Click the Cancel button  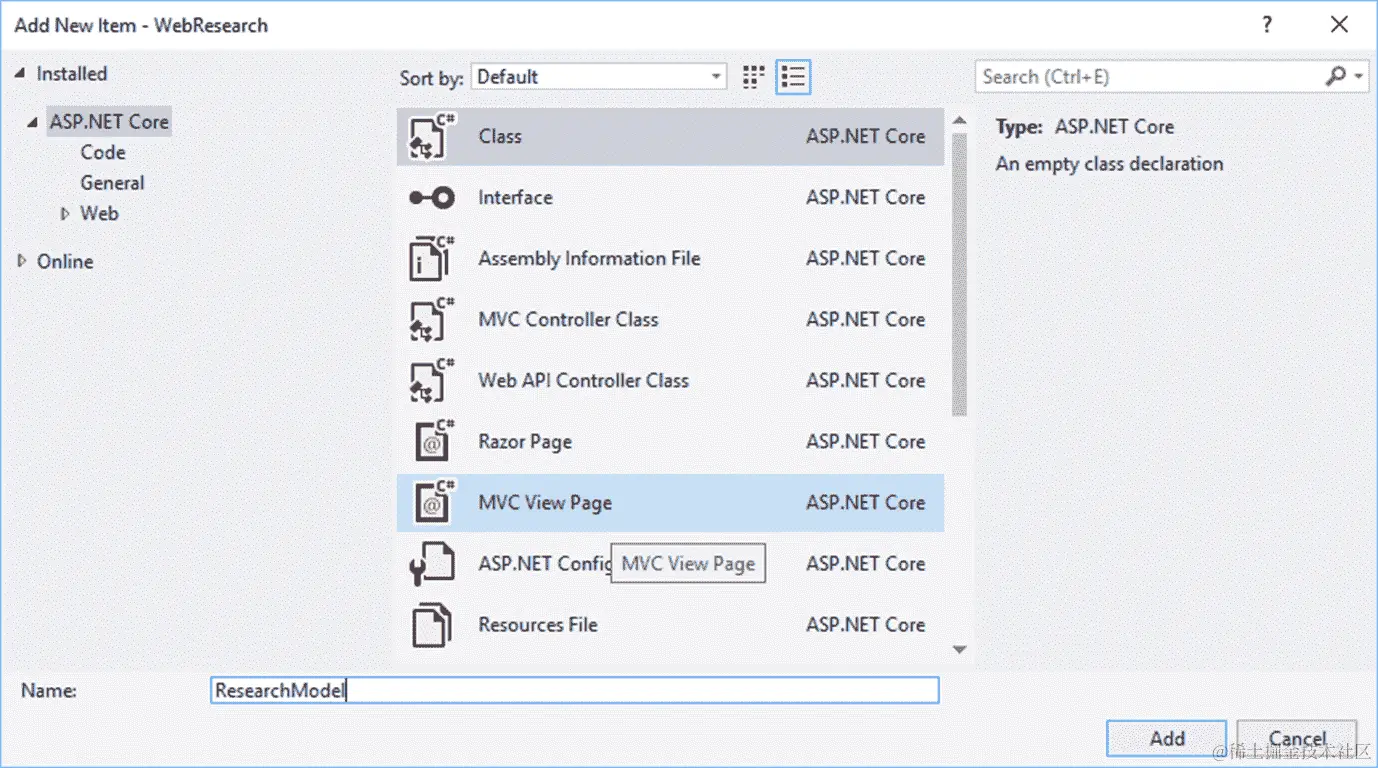[1297, 738]
